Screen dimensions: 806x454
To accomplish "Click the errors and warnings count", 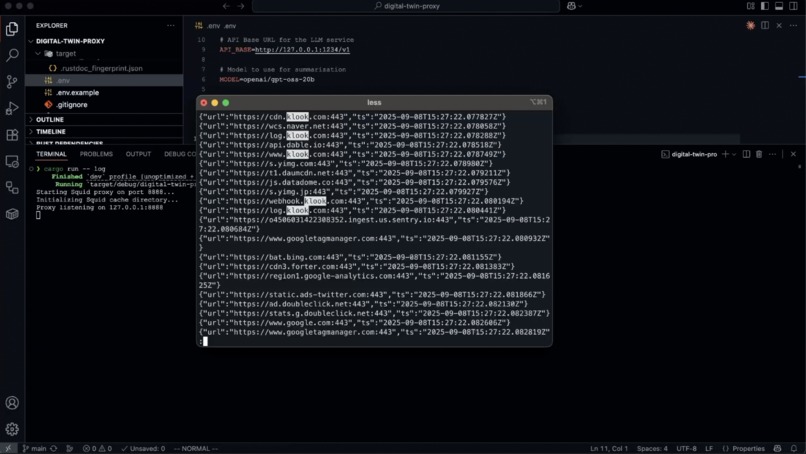I will 97,448.
